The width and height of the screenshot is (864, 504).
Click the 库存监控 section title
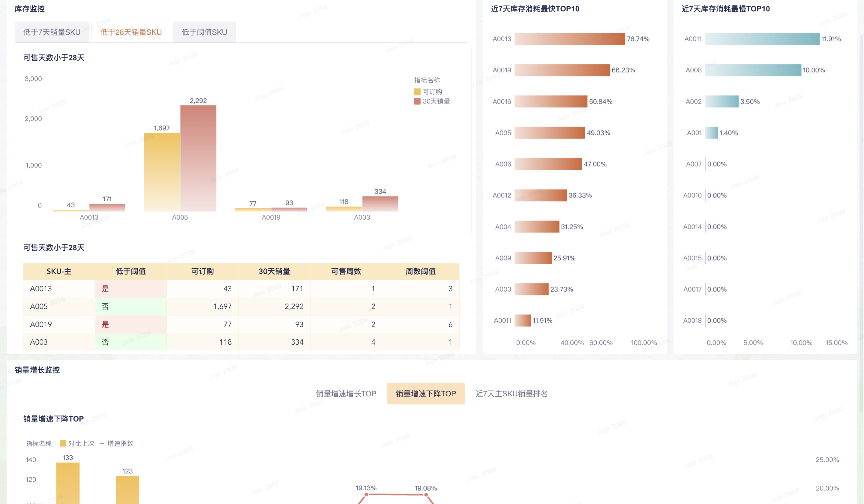tap(30, 9)
